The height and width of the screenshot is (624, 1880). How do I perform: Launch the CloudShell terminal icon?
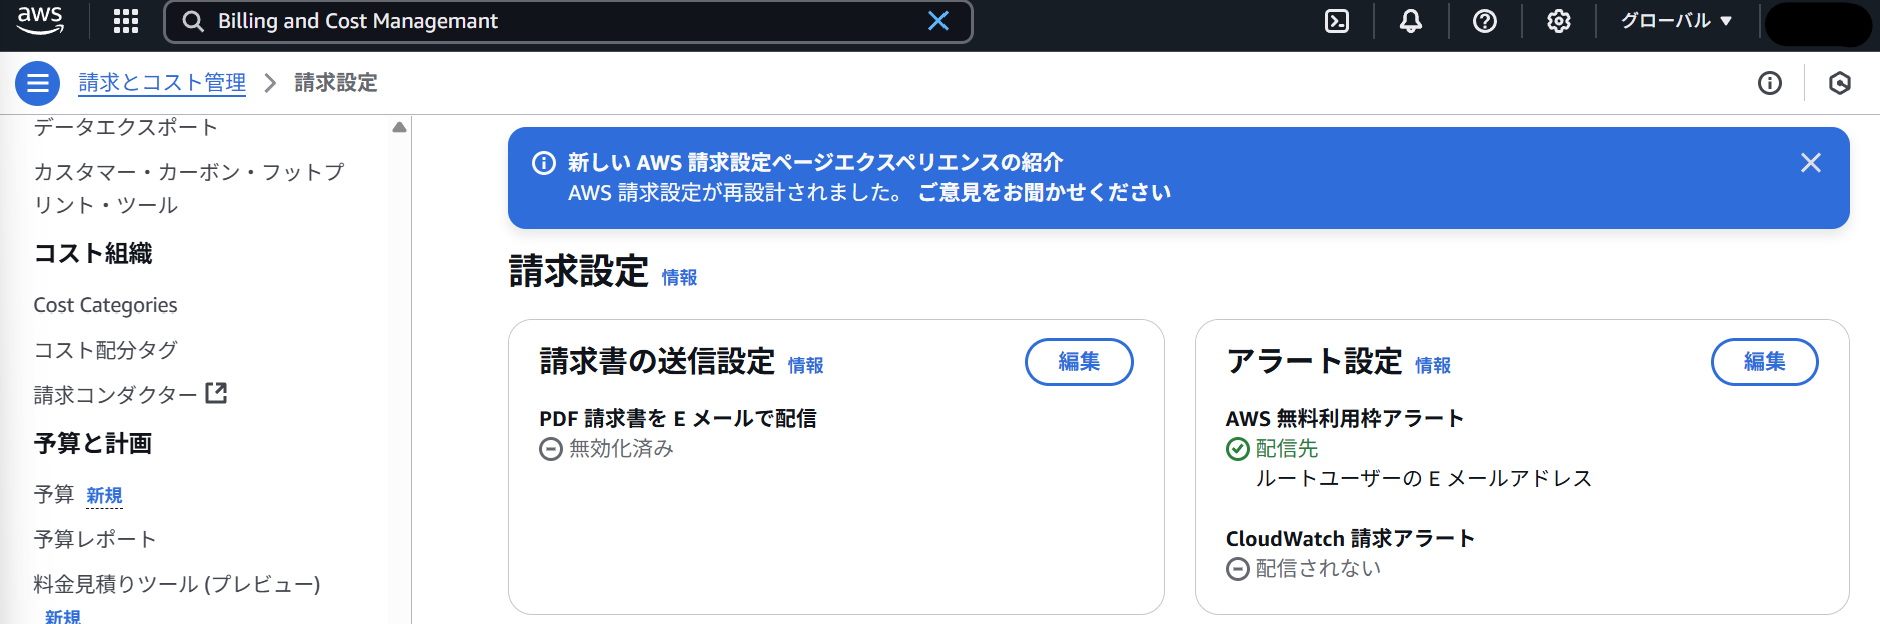[1337, 21]
